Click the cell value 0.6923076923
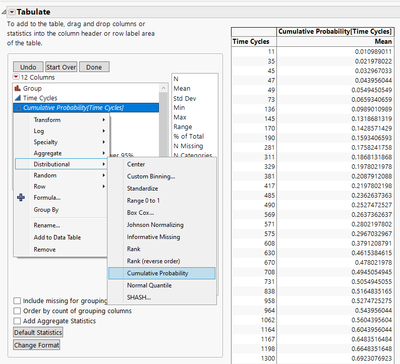The height and width of the screenshot is (364, 400). click(371, 358)
